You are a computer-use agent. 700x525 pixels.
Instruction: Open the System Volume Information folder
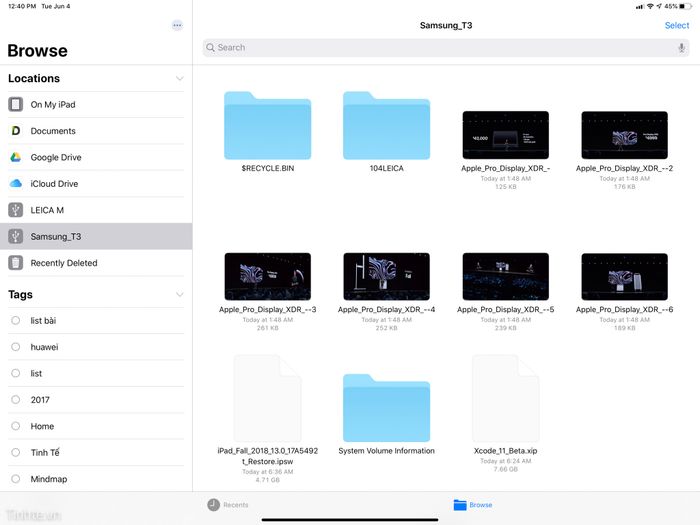pyautogui.click(x=386, y=408)
